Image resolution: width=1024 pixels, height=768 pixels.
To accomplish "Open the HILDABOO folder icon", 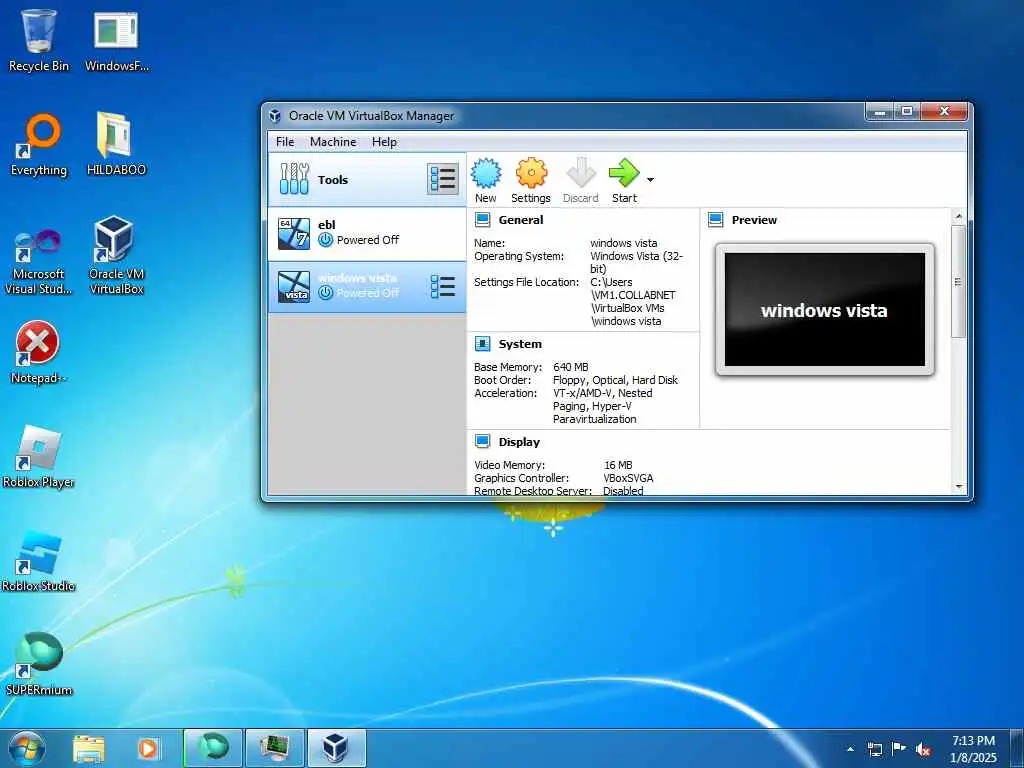I will coord(116,145).
